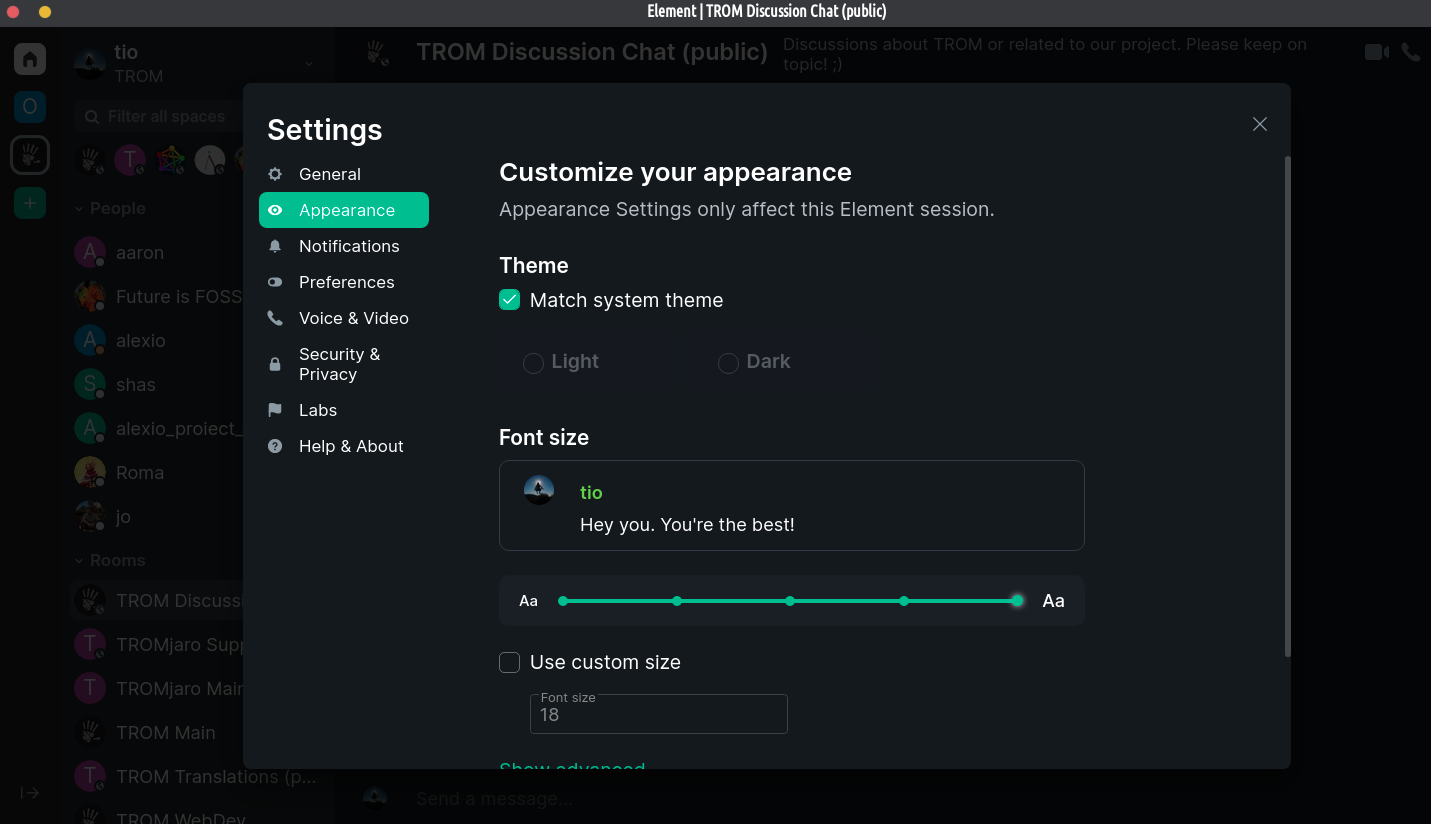Open the handprint avatar in the recent rooms row

tap(91, 159)
